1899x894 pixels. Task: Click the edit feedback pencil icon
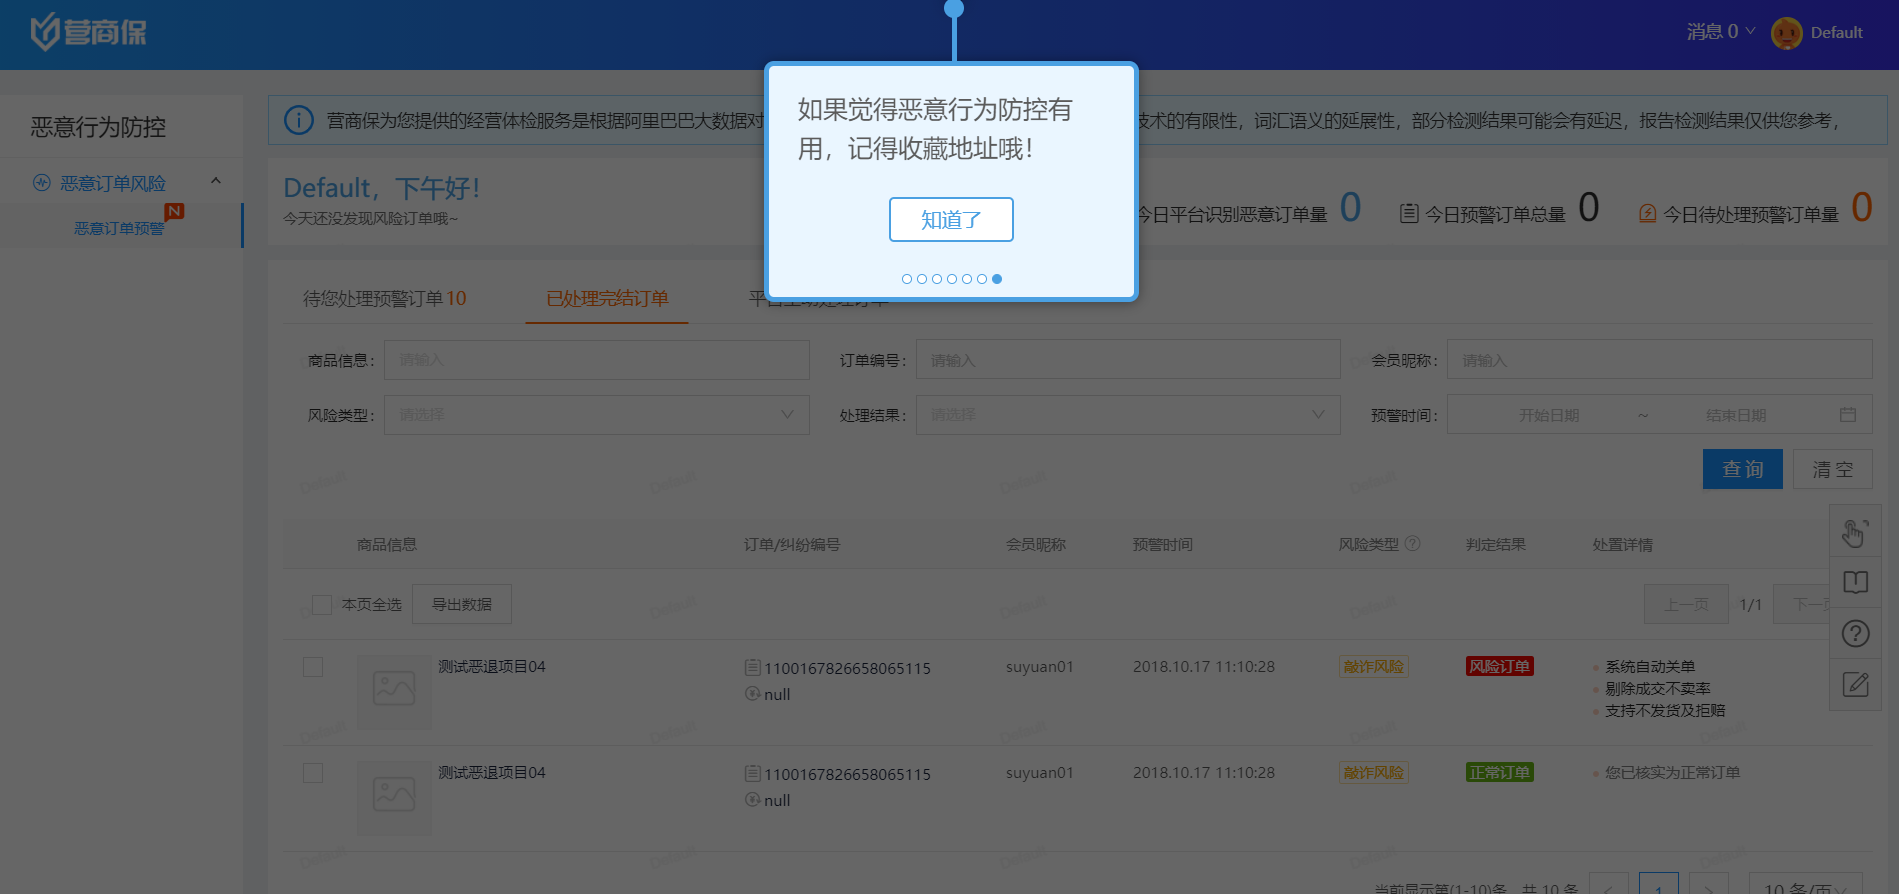point(1855,685)
